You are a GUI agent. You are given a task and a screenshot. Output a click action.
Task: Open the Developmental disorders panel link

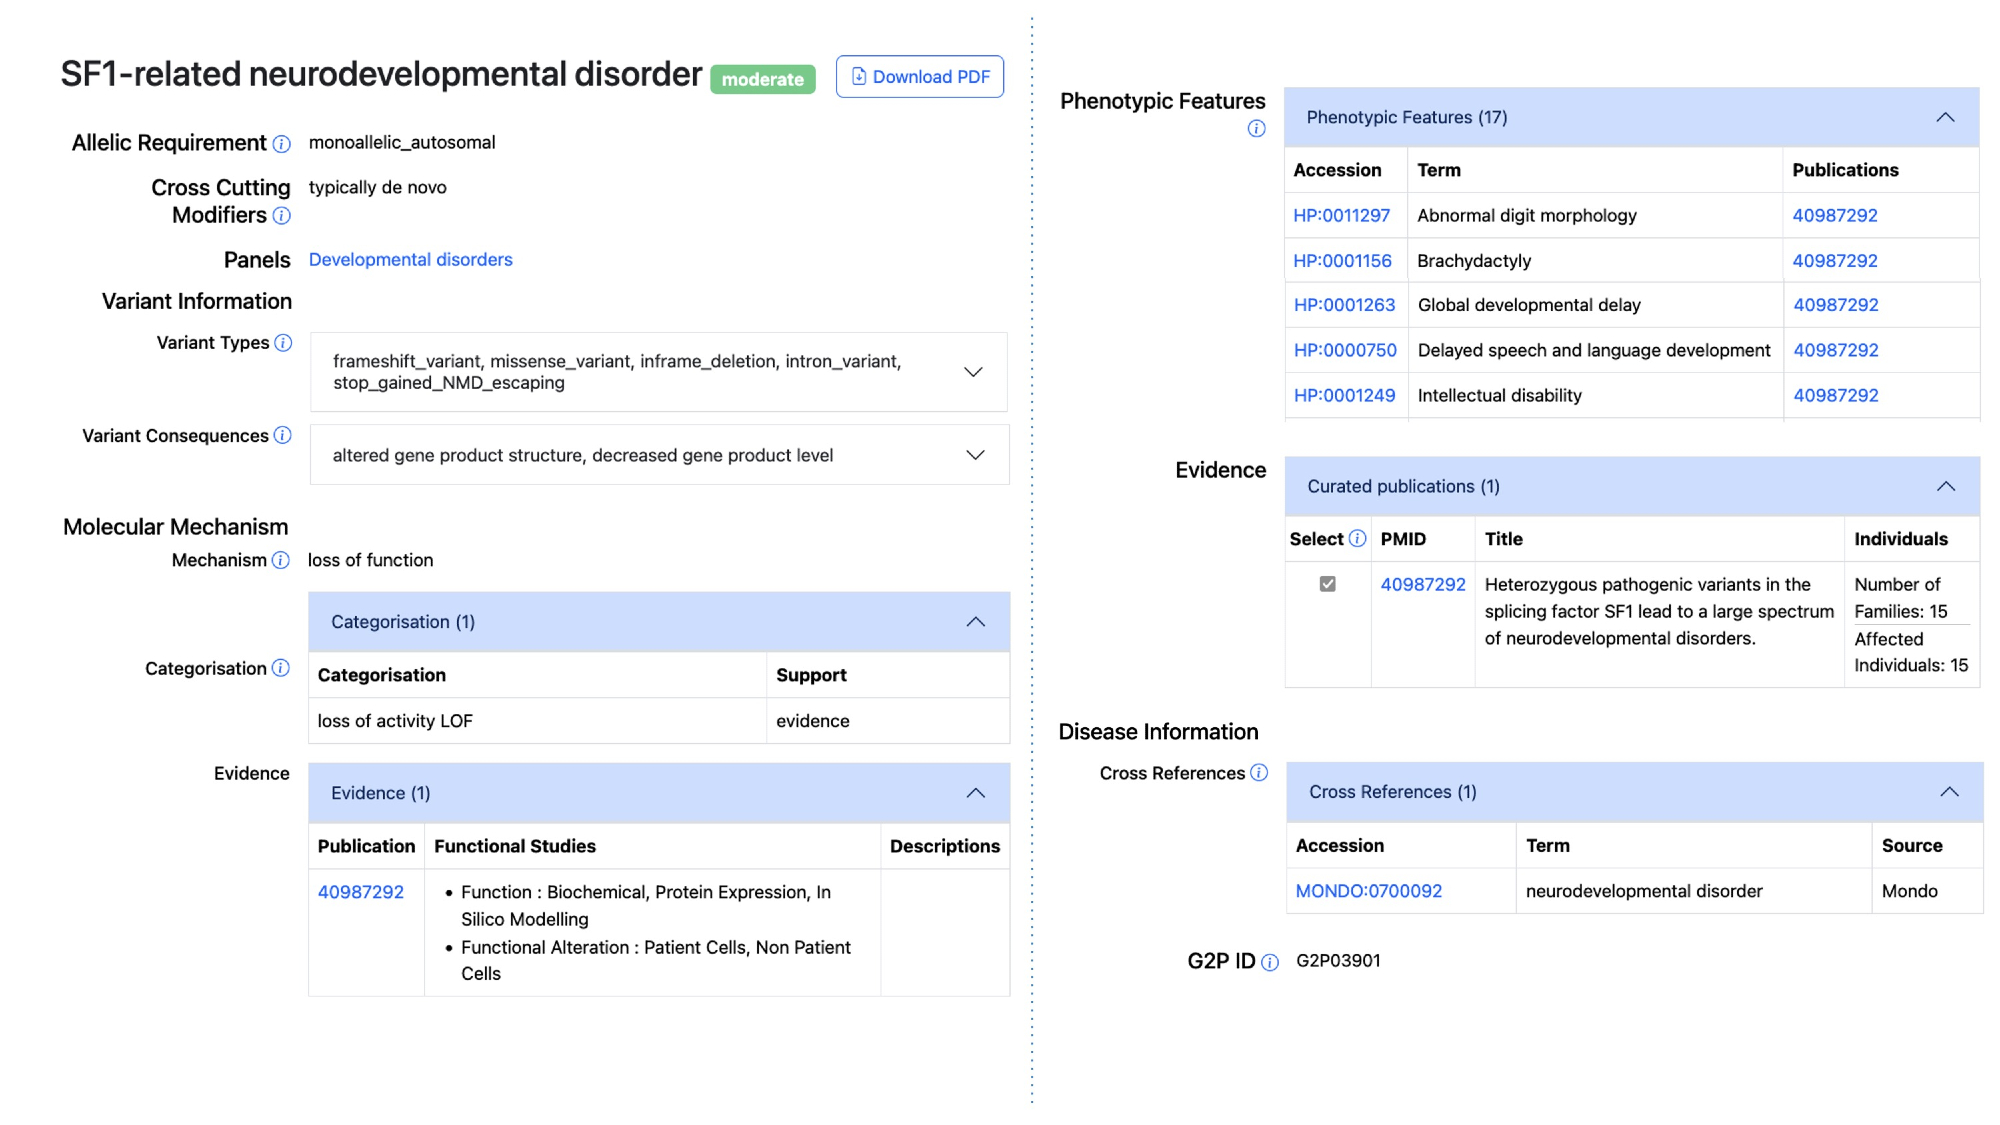[x=410, y=260]
